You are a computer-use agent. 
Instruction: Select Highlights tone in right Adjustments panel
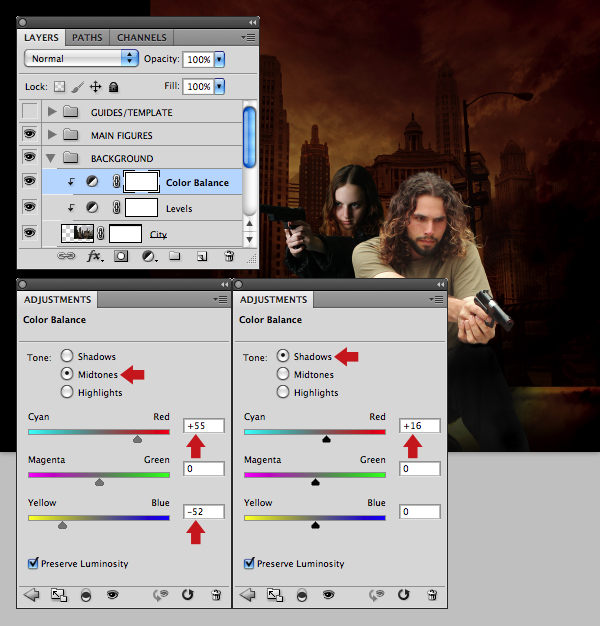coord(283,392)
